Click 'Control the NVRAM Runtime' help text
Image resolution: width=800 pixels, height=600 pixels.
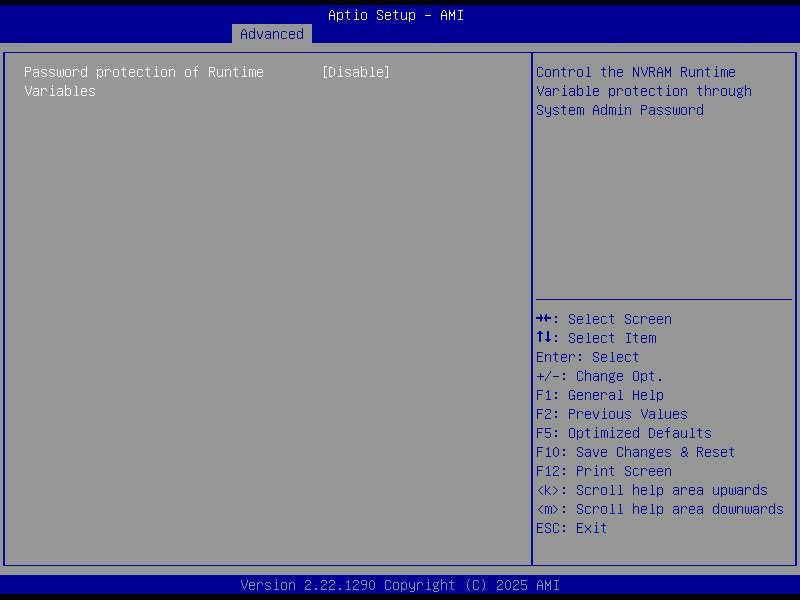pos(636,72)
